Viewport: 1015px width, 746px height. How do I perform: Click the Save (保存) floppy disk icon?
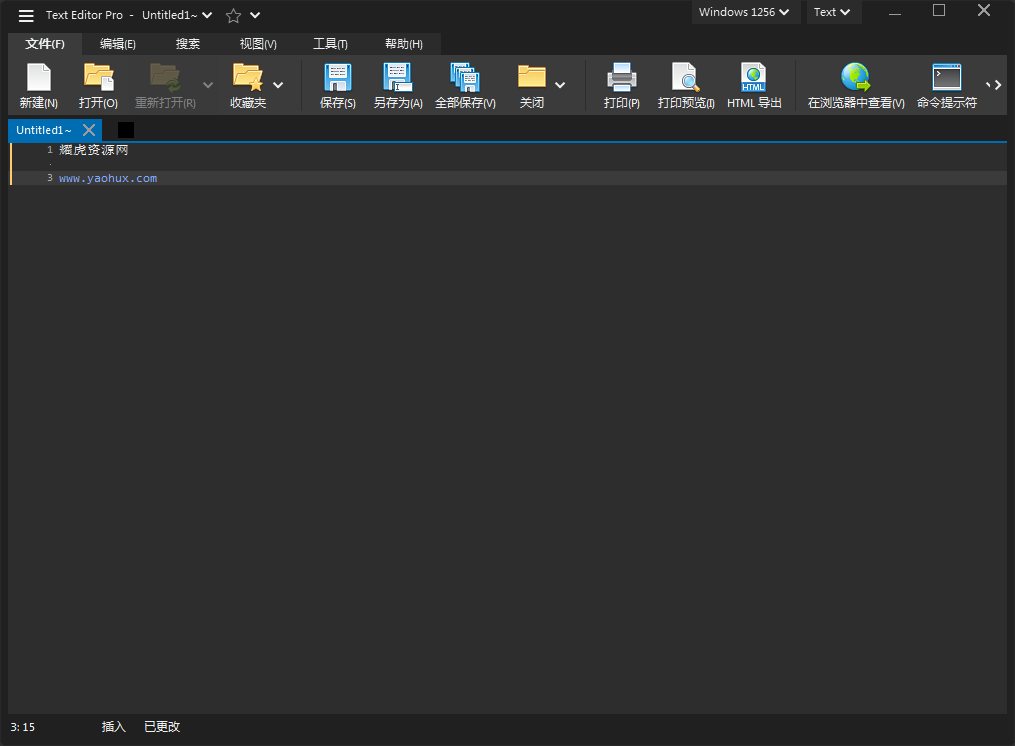[x=337, y=78]
